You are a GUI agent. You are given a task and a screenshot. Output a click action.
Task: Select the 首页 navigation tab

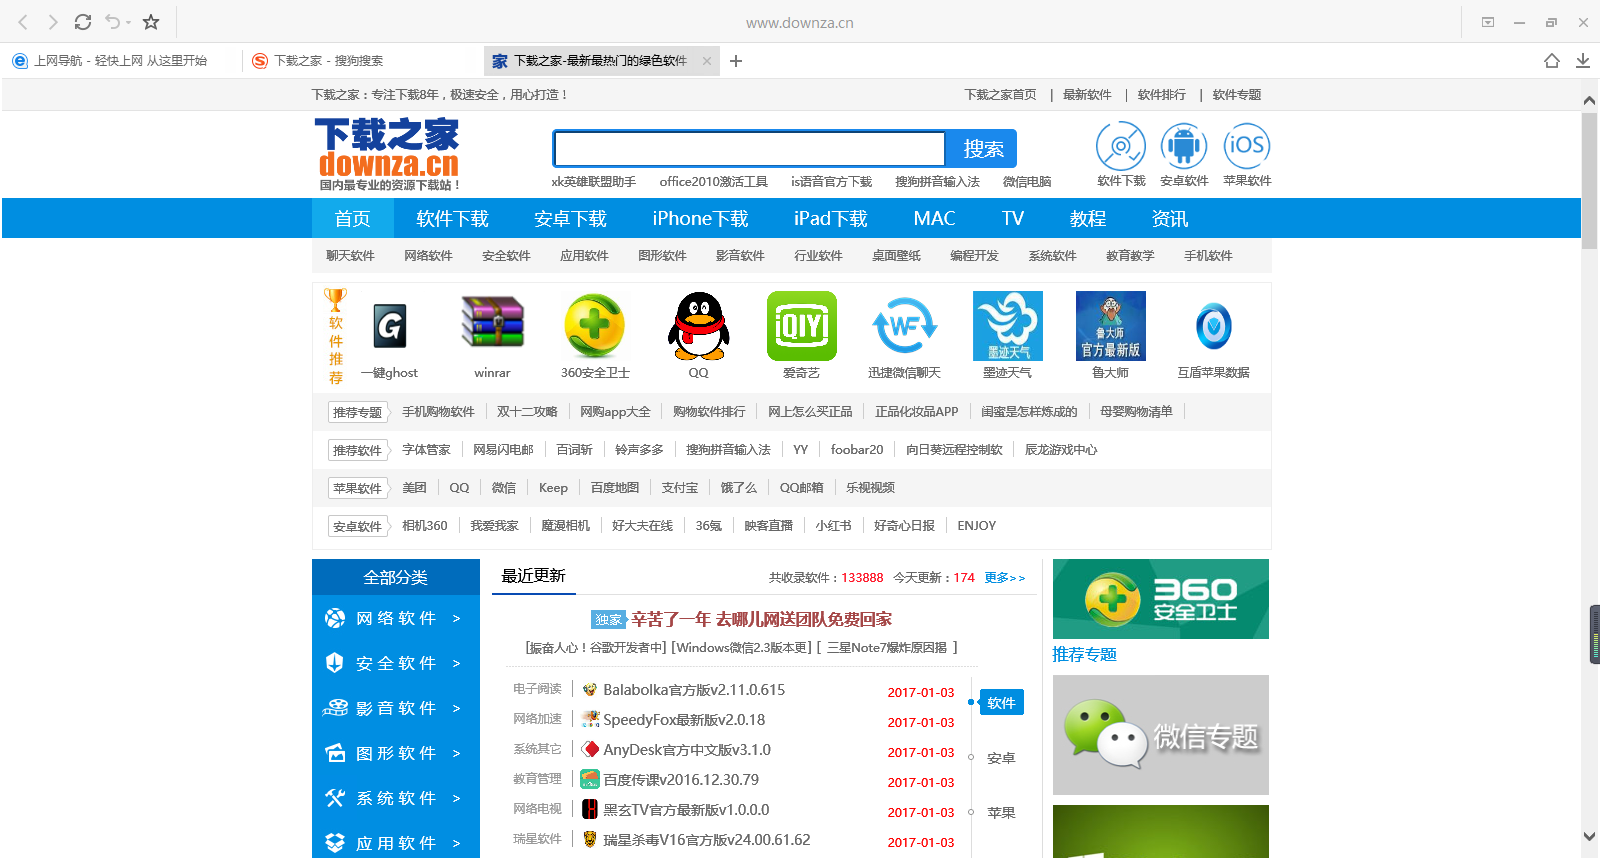point(352,218)
